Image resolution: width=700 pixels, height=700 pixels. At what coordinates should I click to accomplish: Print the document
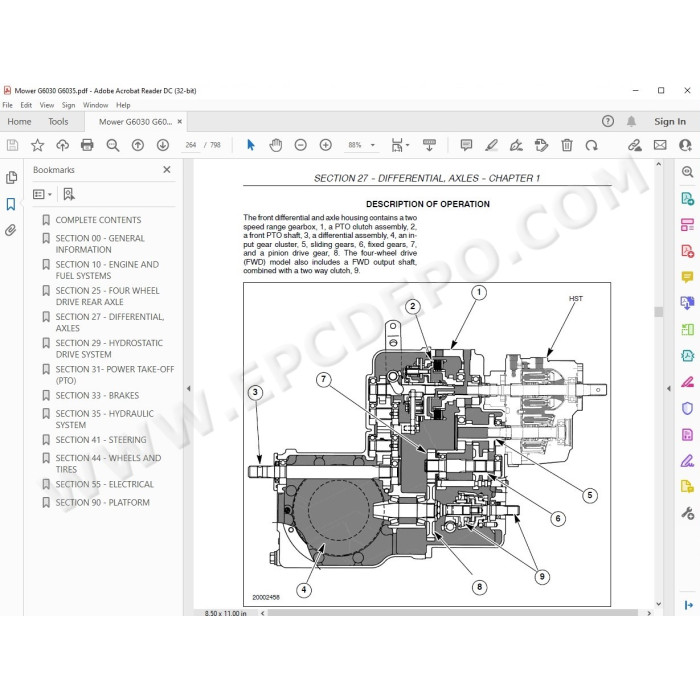click(x=87, y=145)
